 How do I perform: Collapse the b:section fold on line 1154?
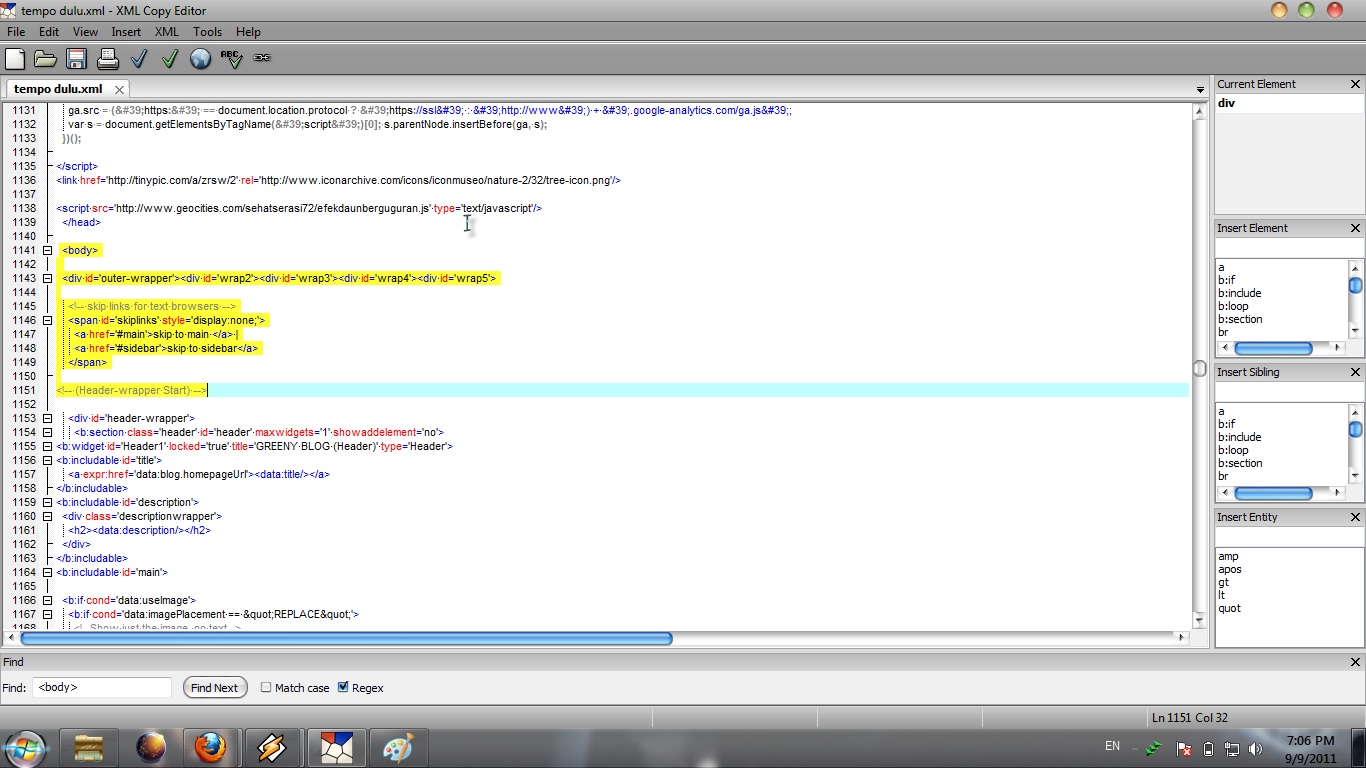(x=47, y=432)
